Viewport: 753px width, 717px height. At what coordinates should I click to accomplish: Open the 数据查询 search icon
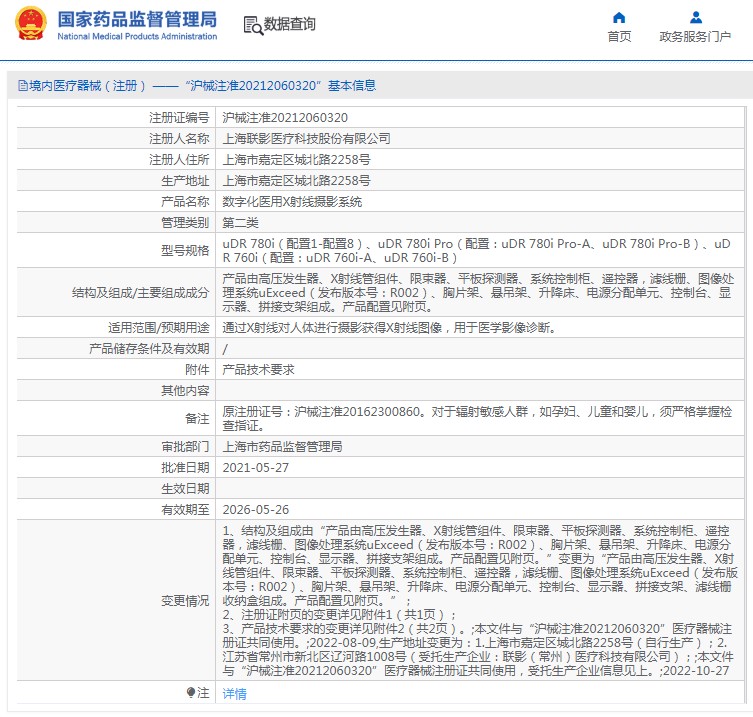point(253,25)
